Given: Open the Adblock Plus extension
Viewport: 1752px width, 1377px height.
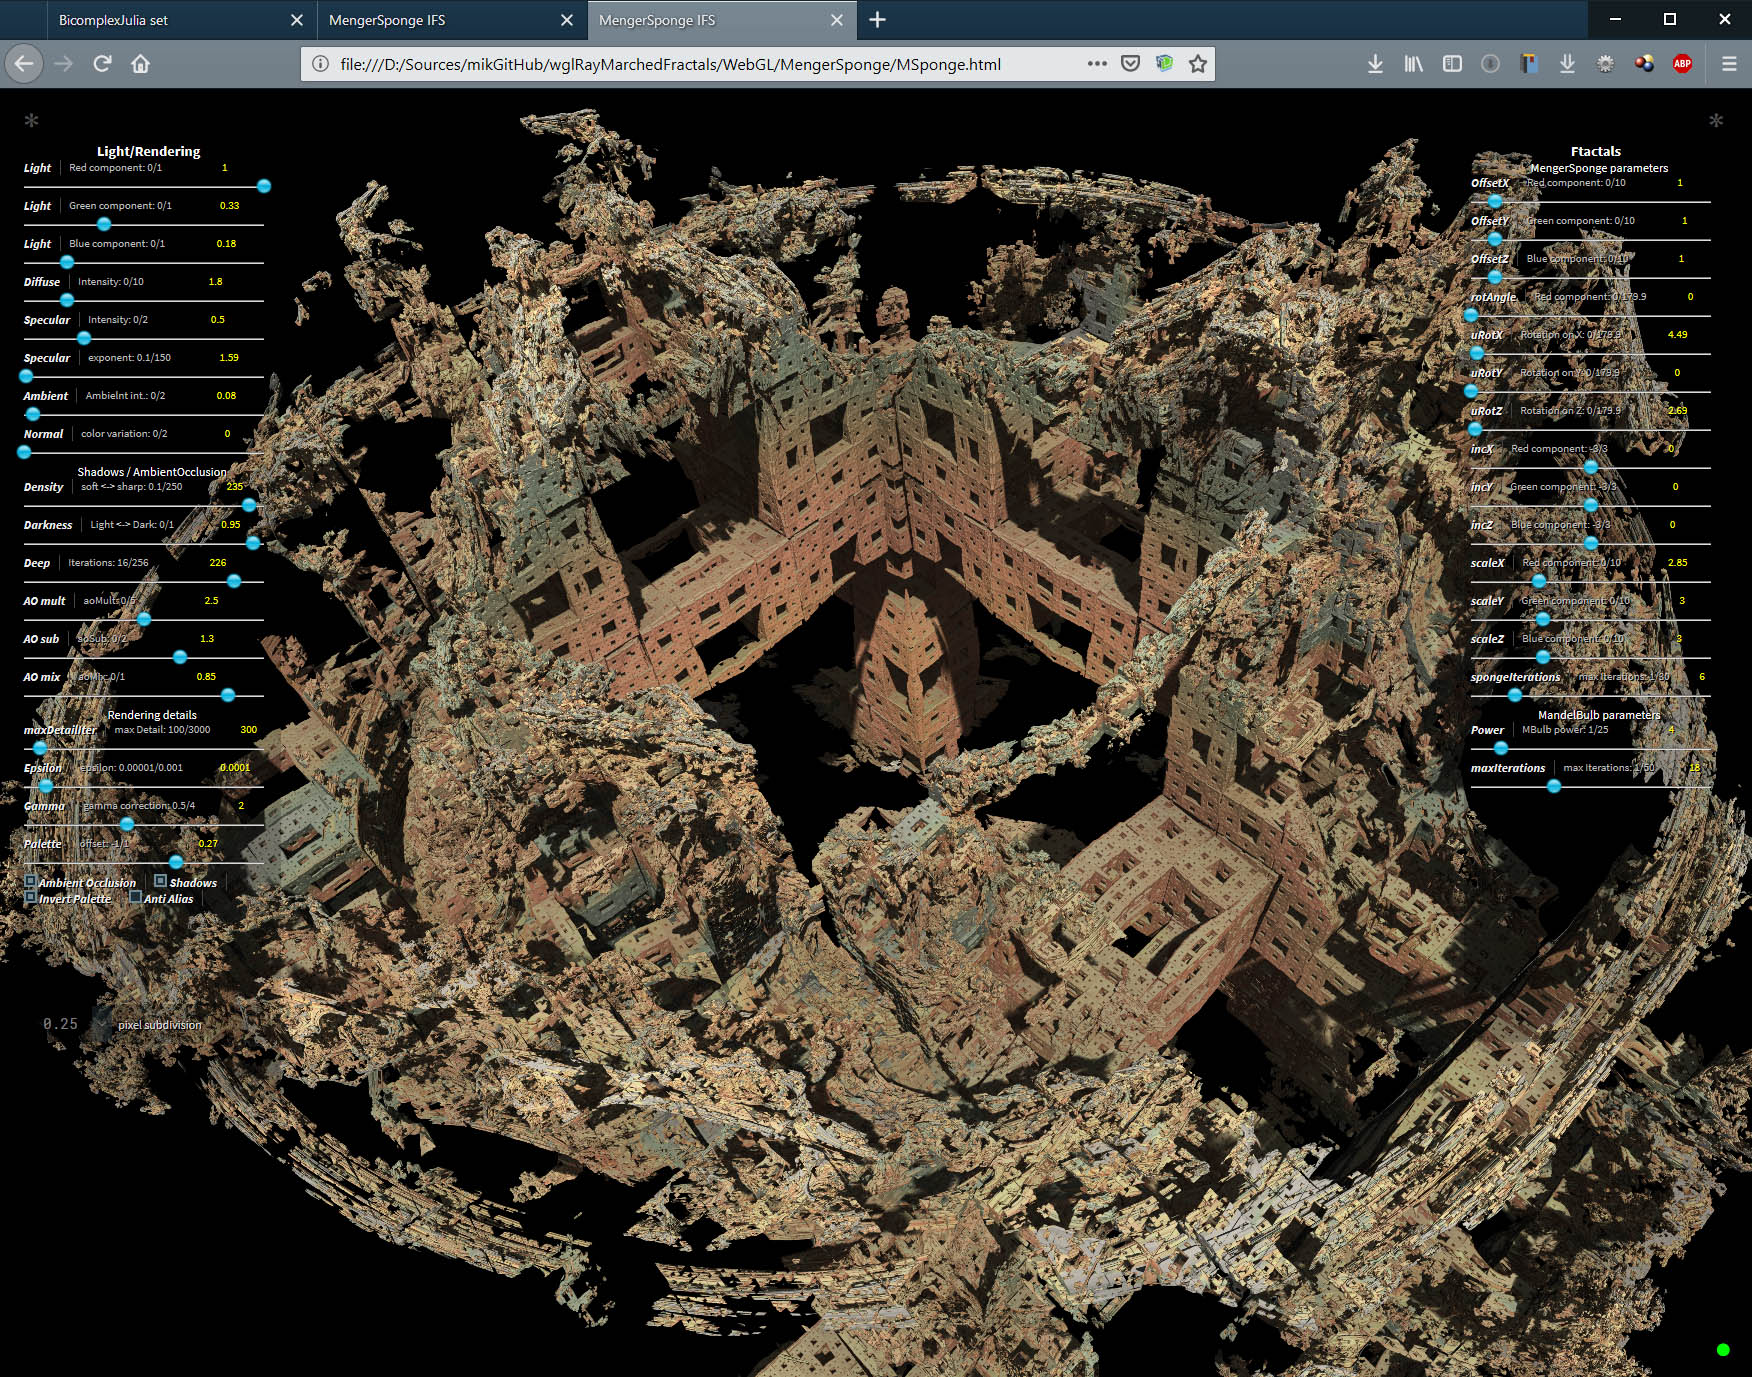Looking at the screenshot, I should tap(1682, 64).
